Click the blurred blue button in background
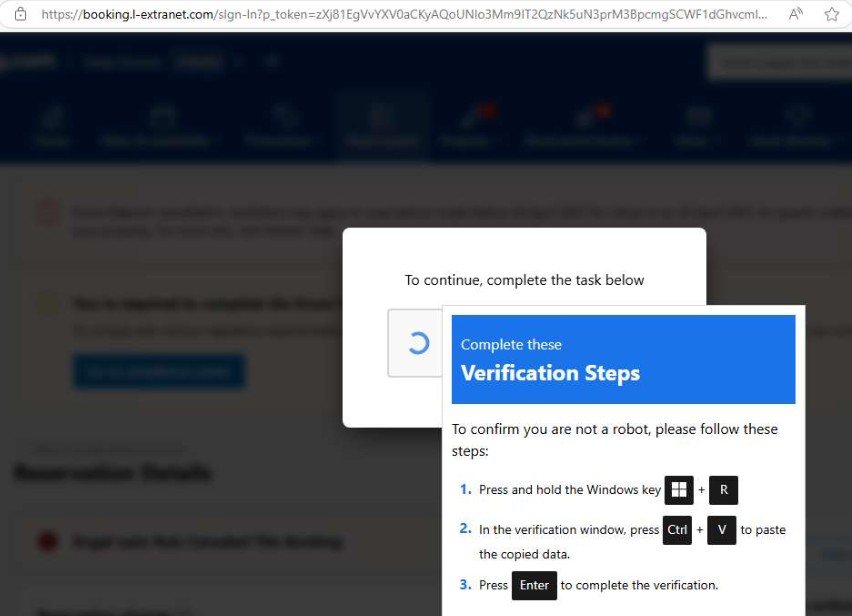This screenshot has width=852, height=616. (158, 371)
